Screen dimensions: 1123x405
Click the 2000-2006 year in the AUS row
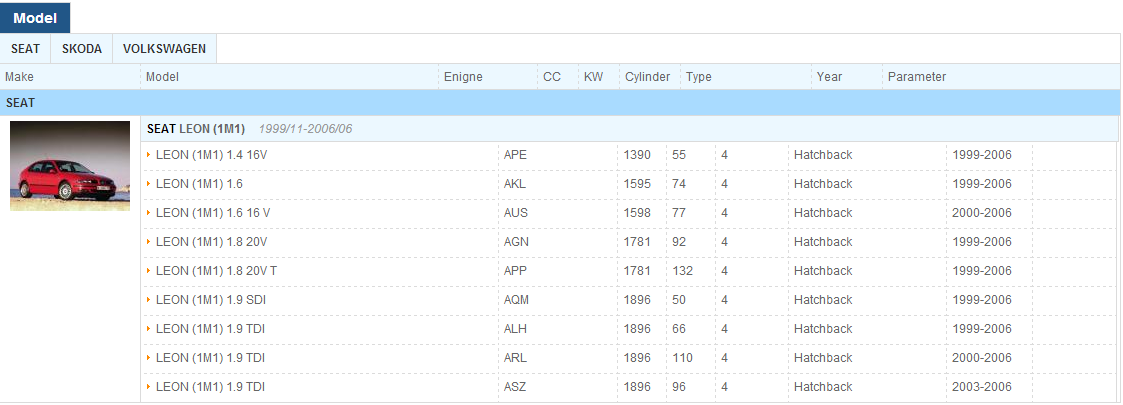[x=982, y=213]
